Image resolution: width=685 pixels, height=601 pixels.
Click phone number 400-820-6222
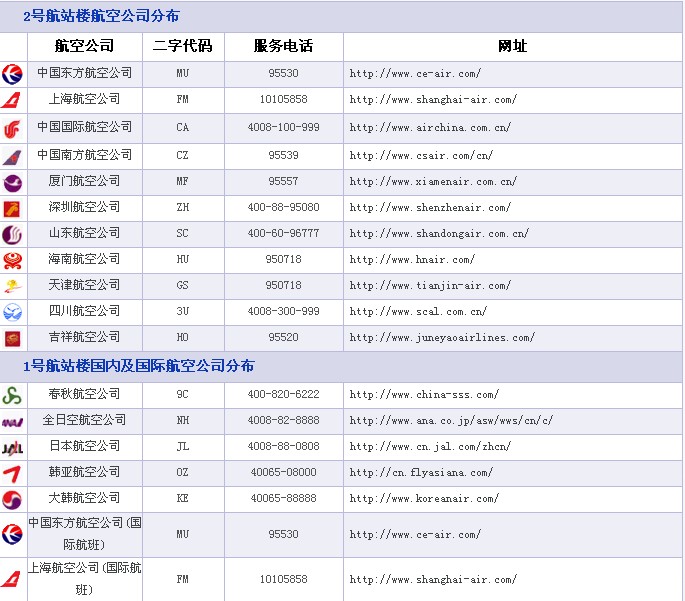[x=284, y=394]
